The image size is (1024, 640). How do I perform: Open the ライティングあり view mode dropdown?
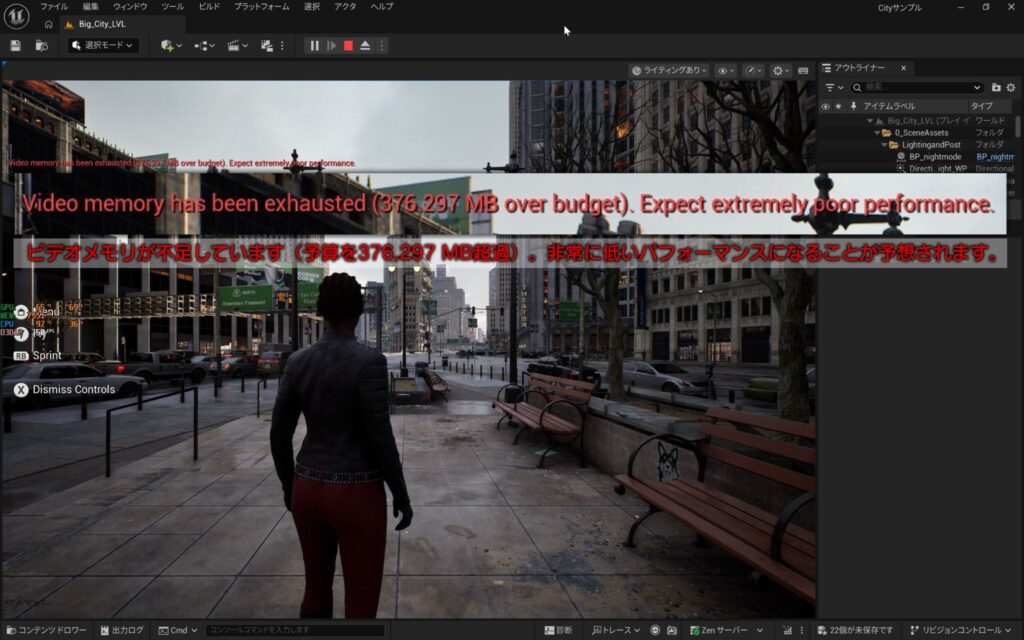pyautogui.click(x=669, y=70)
